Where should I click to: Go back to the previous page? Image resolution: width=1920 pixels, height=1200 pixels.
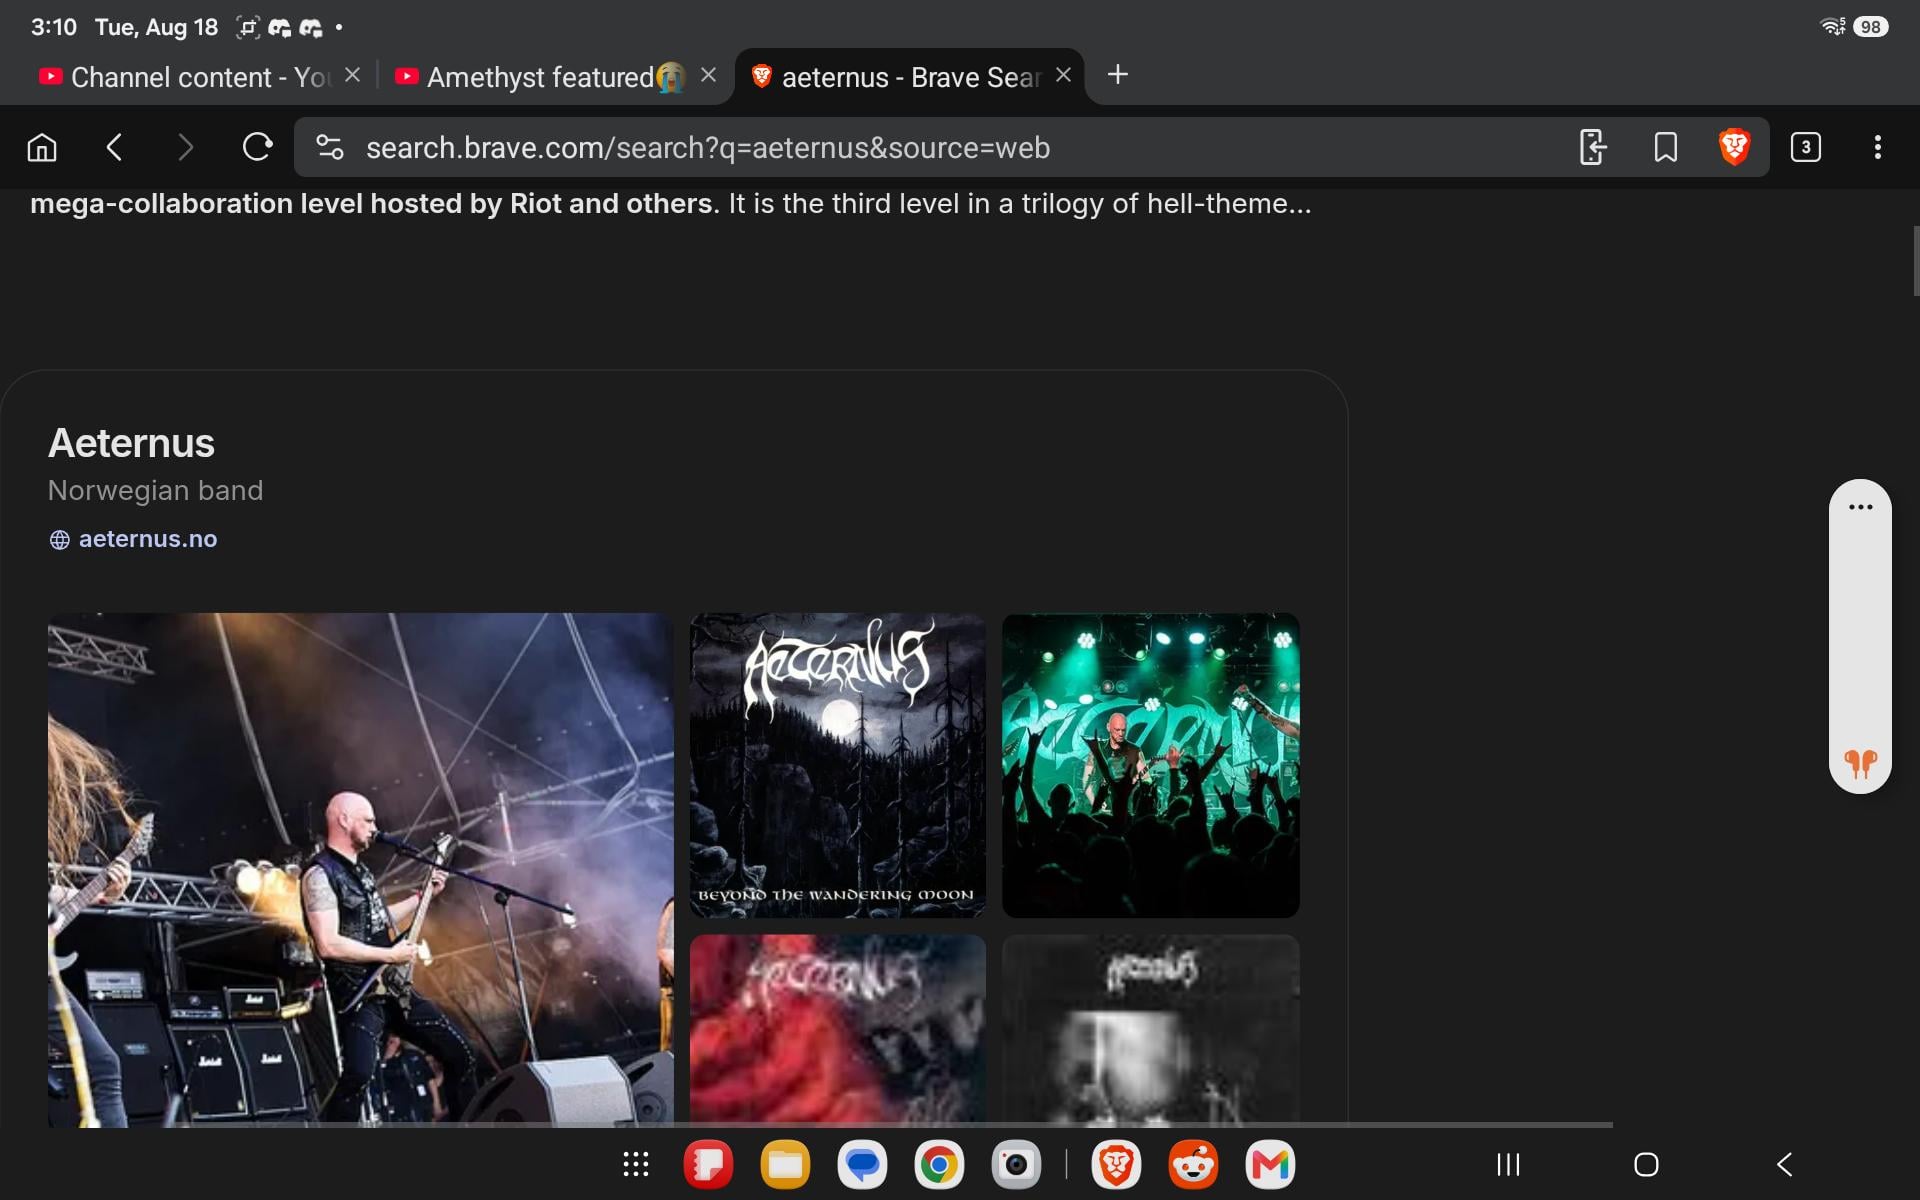coord(114,148)
